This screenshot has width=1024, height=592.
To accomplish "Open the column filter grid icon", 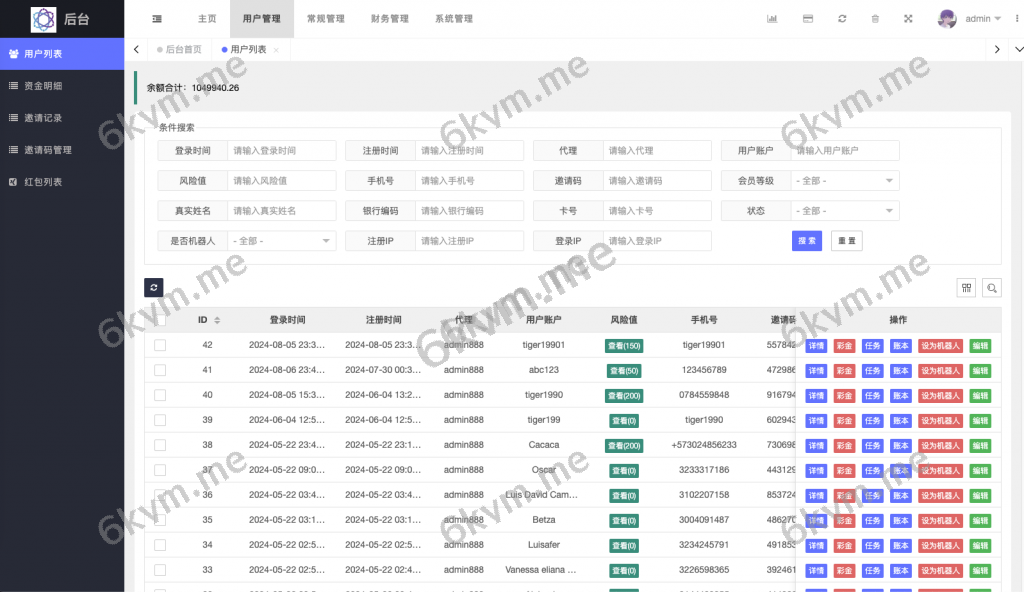I will pos(966,288).
